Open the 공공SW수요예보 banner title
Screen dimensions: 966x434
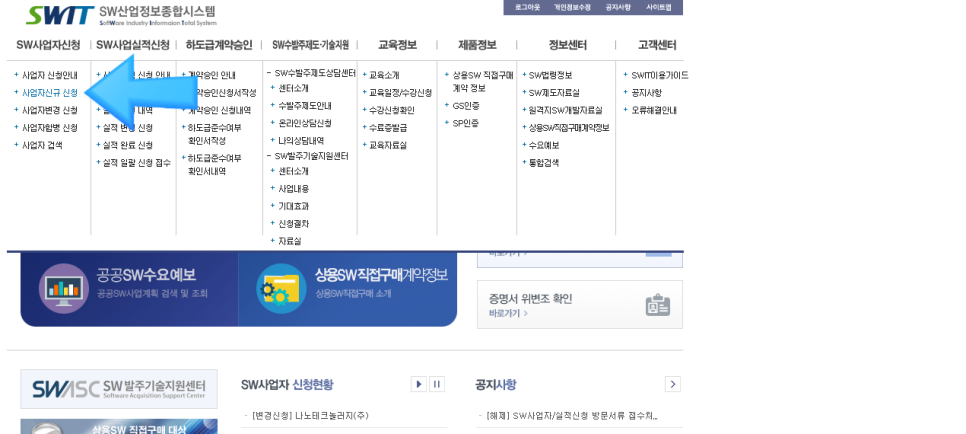146,275
